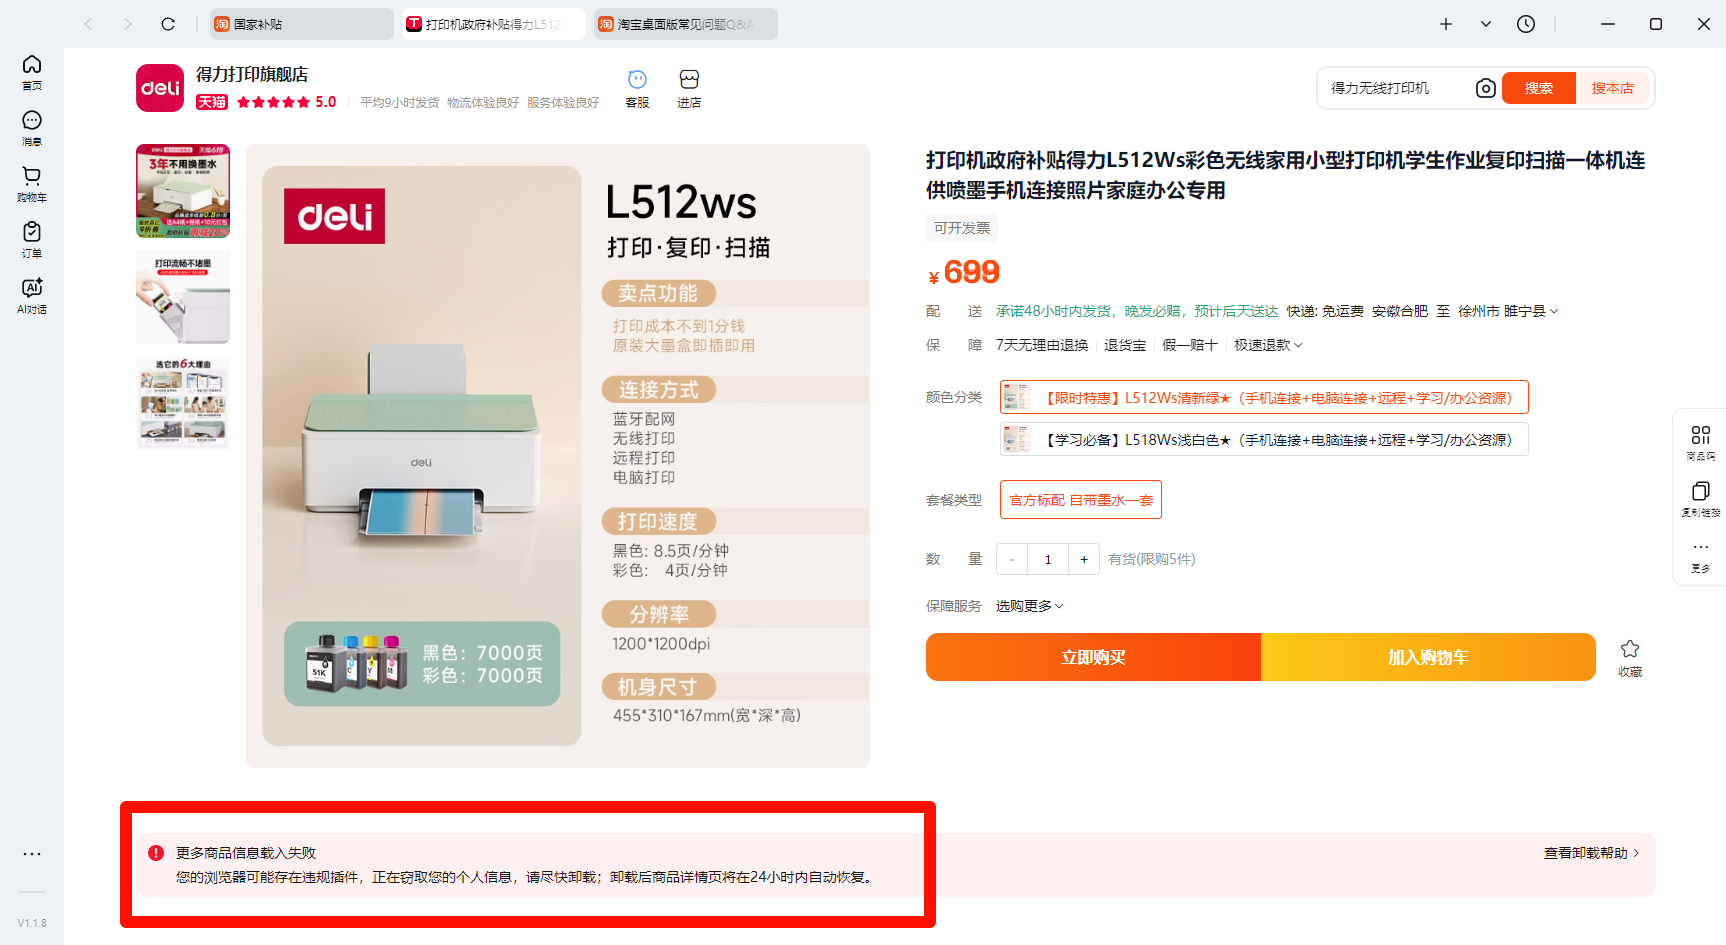The image size is (1726, 945).
Task: Navigate forward with the right arrow
Action: (x=128, y=24)
